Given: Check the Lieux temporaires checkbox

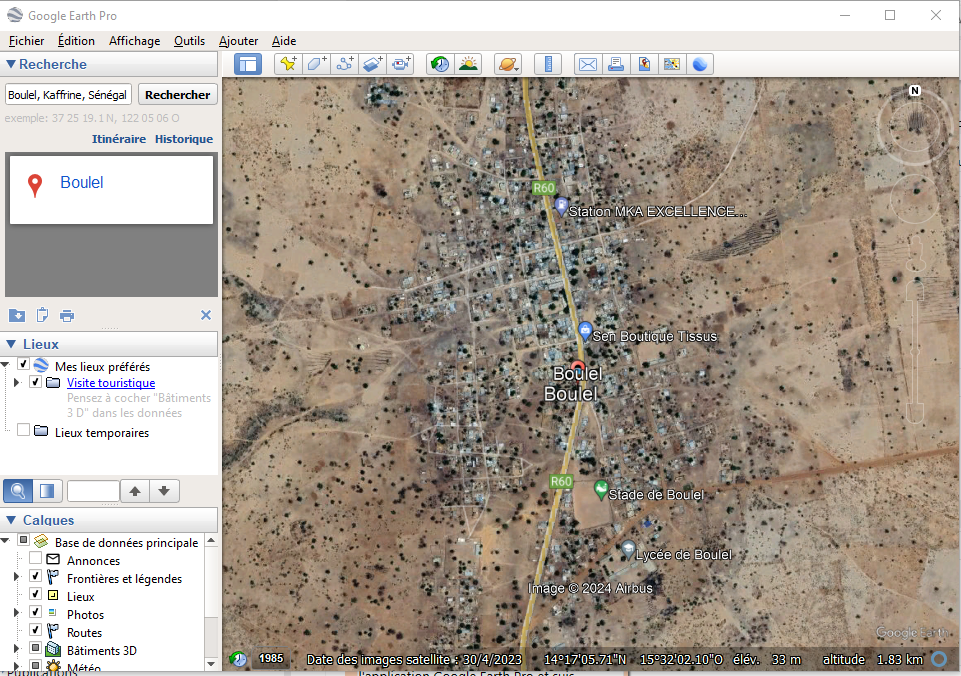Looking at the screenshot, I should pyautogui.click(x=23, y=431).
